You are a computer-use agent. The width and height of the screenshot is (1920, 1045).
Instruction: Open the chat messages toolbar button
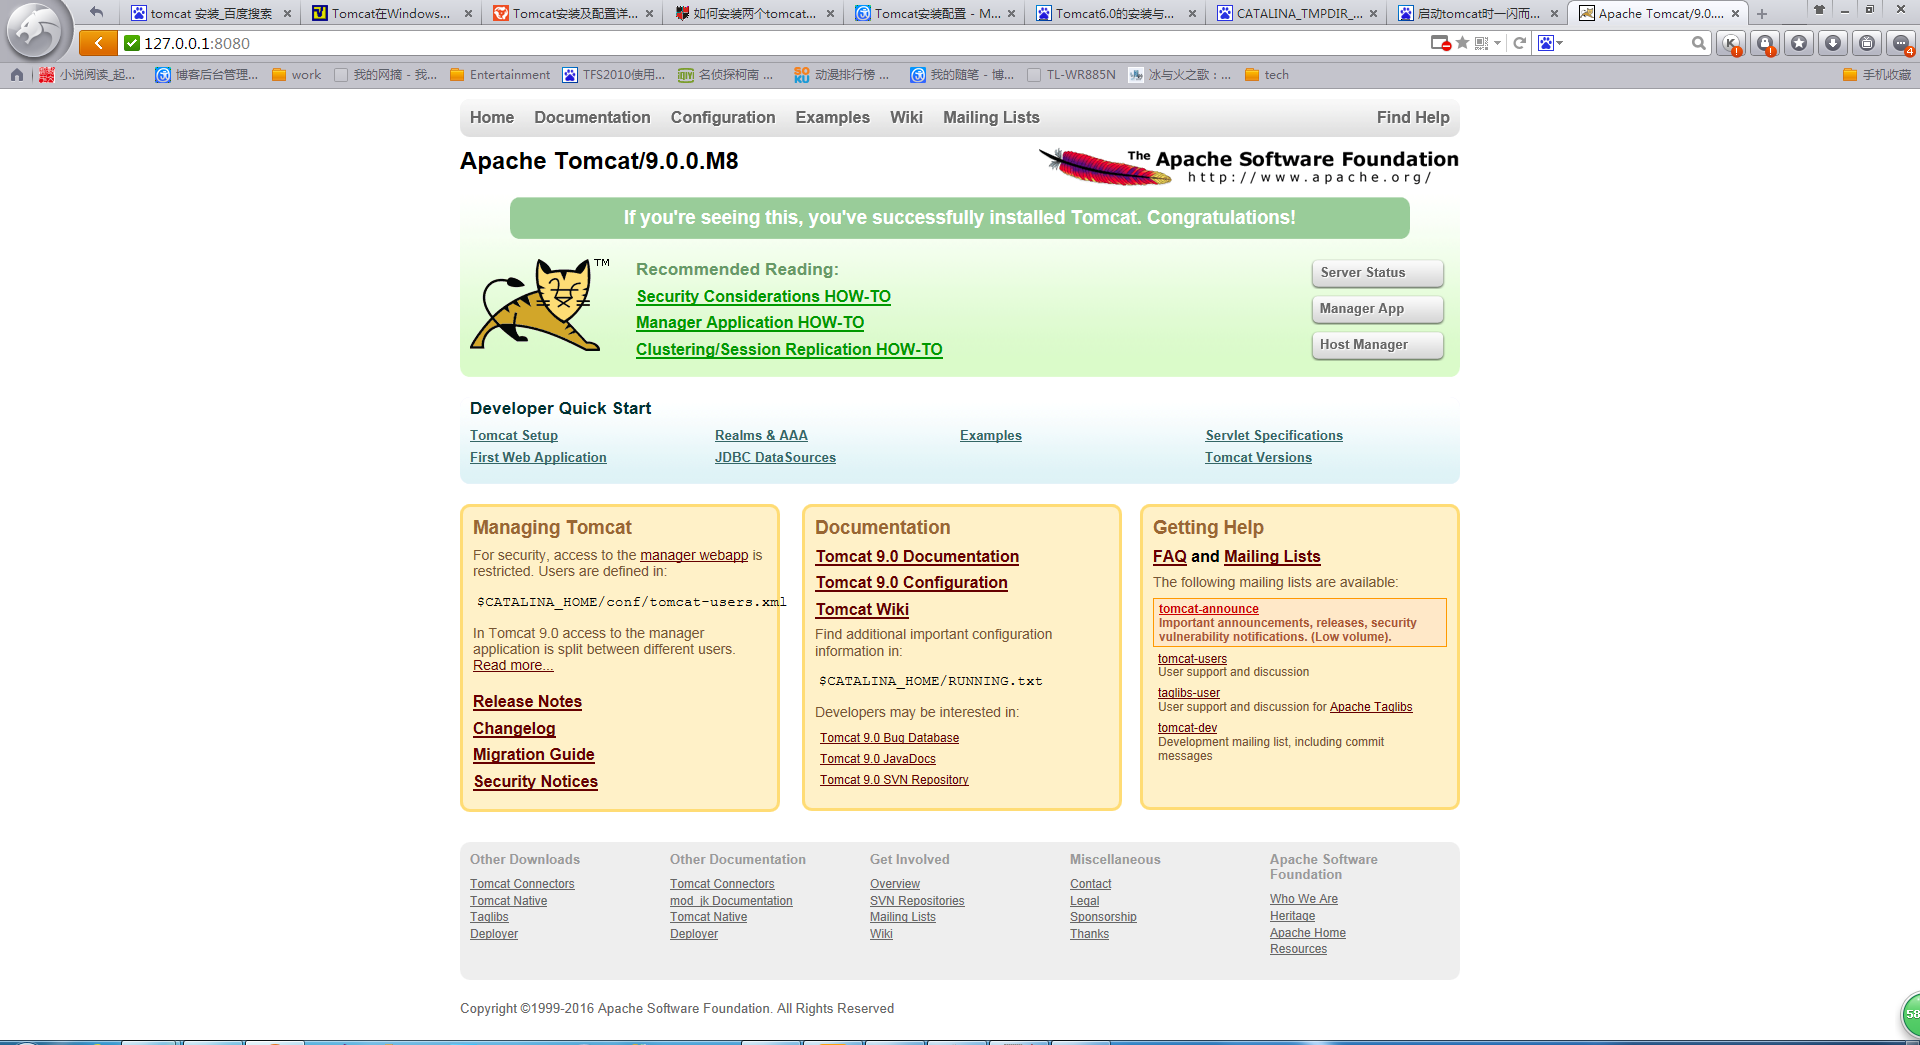(x=1901, y=43)
